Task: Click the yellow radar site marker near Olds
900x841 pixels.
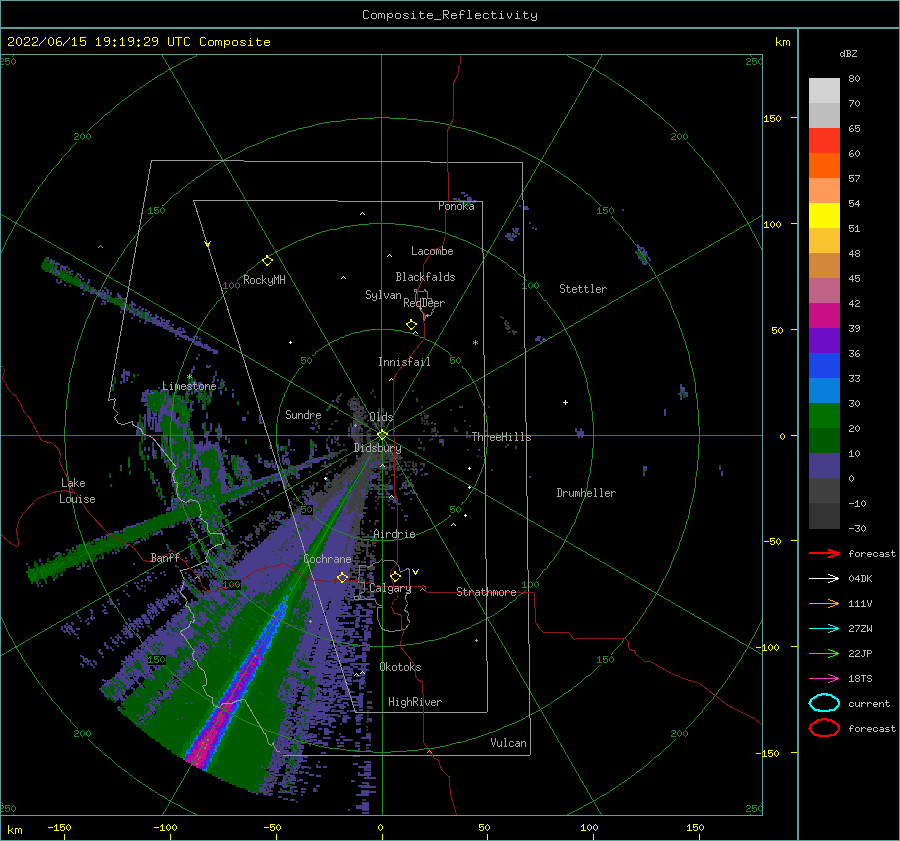Action: coord(382,435)
